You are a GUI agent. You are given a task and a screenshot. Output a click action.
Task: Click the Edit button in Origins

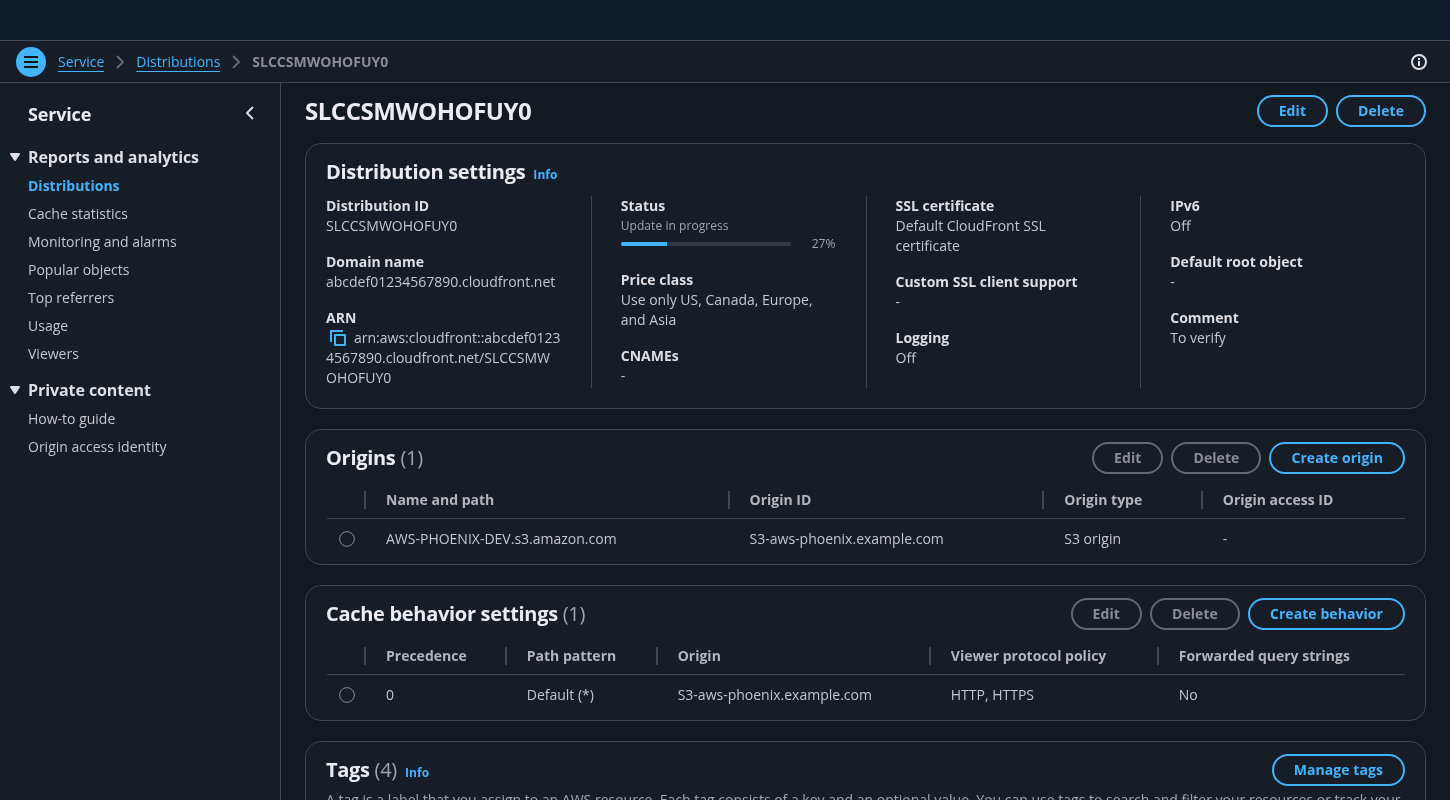click(x=1127, y=458)
